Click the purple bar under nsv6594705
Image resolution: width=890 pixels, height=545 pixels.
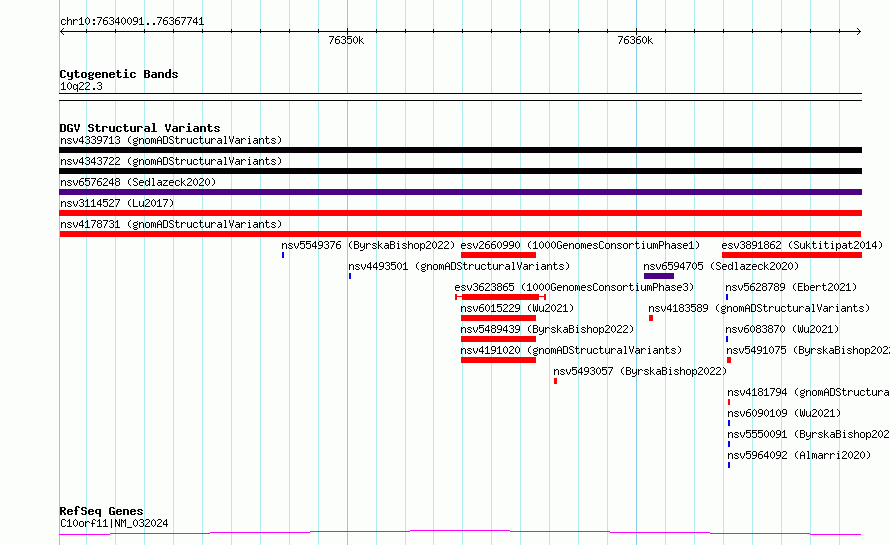[x=659, y=276]
